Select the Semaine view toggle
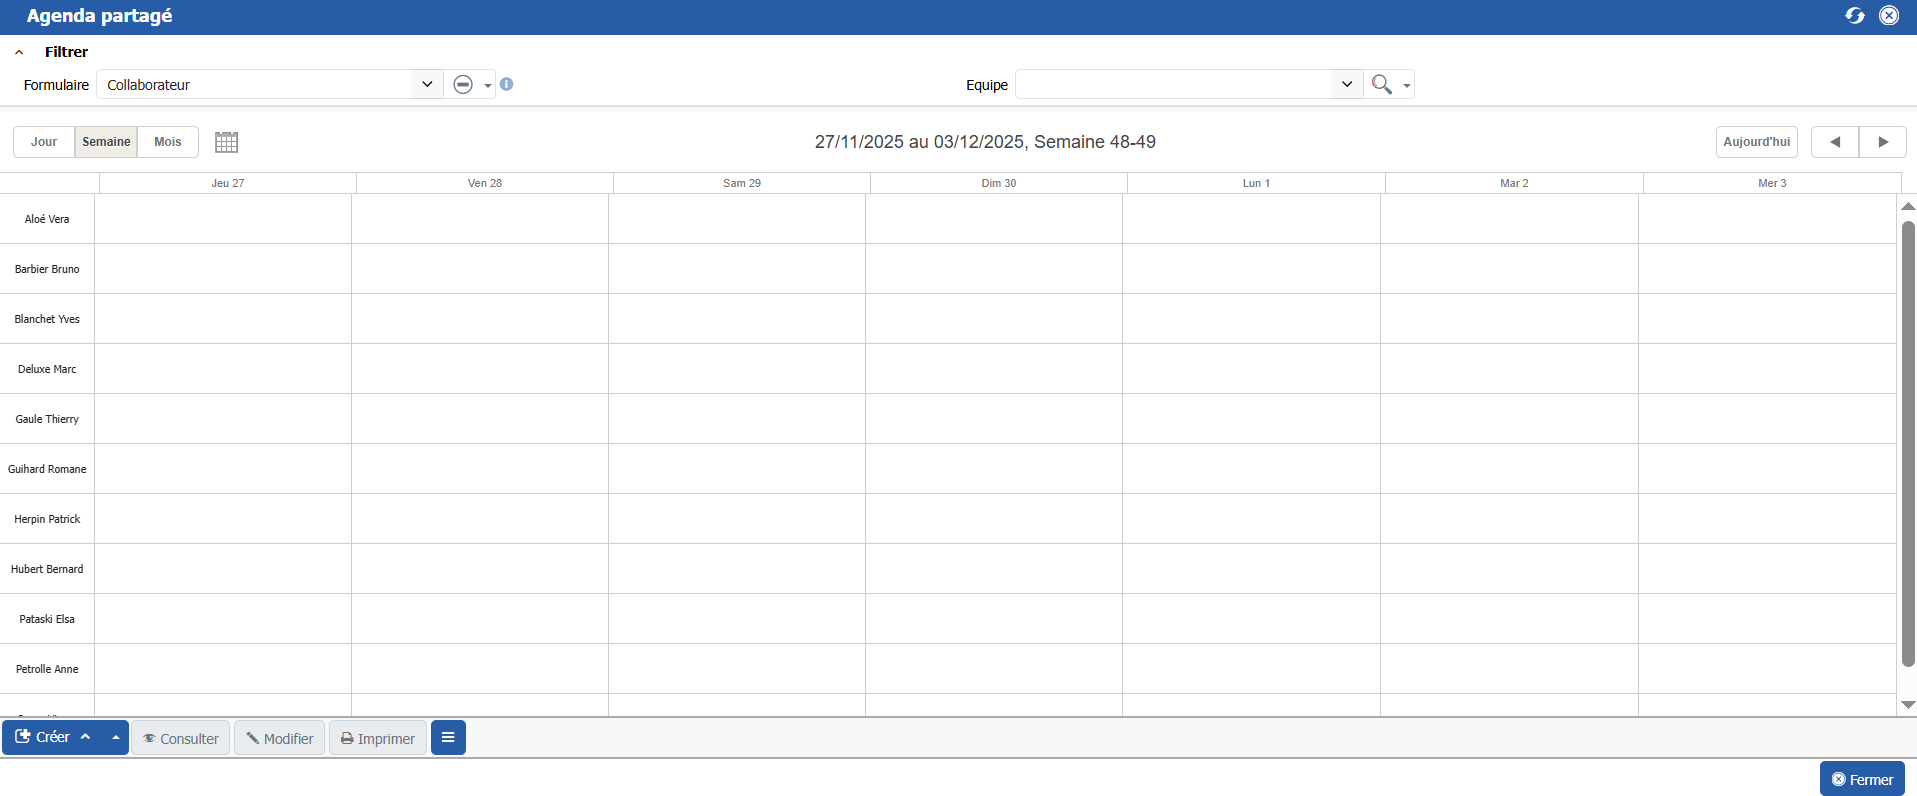Viewport: 1917px width, 796px height. click(x=106, y=142)
